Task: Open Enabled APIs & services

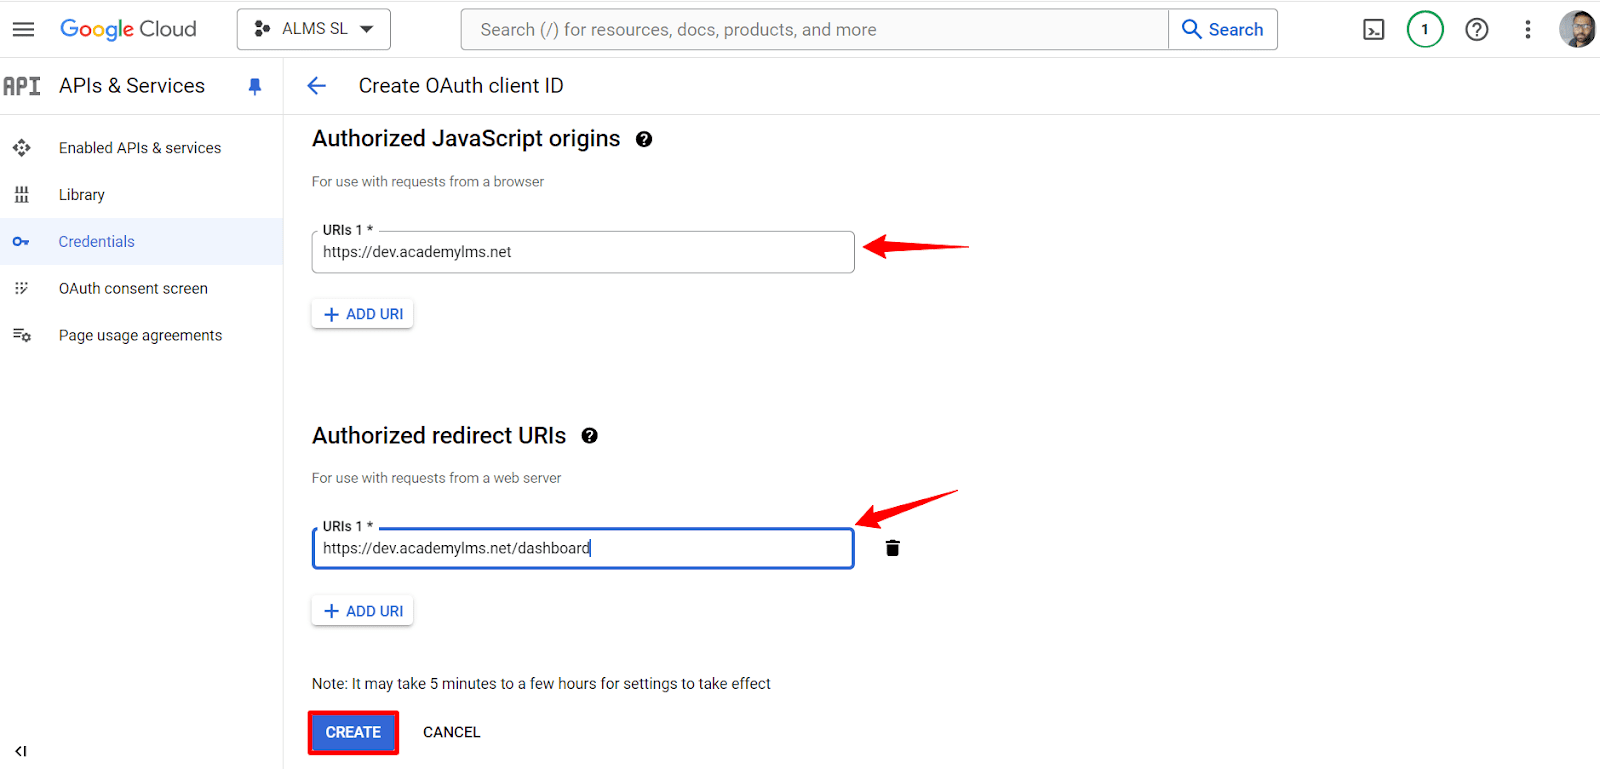Action: coord(141,148)
